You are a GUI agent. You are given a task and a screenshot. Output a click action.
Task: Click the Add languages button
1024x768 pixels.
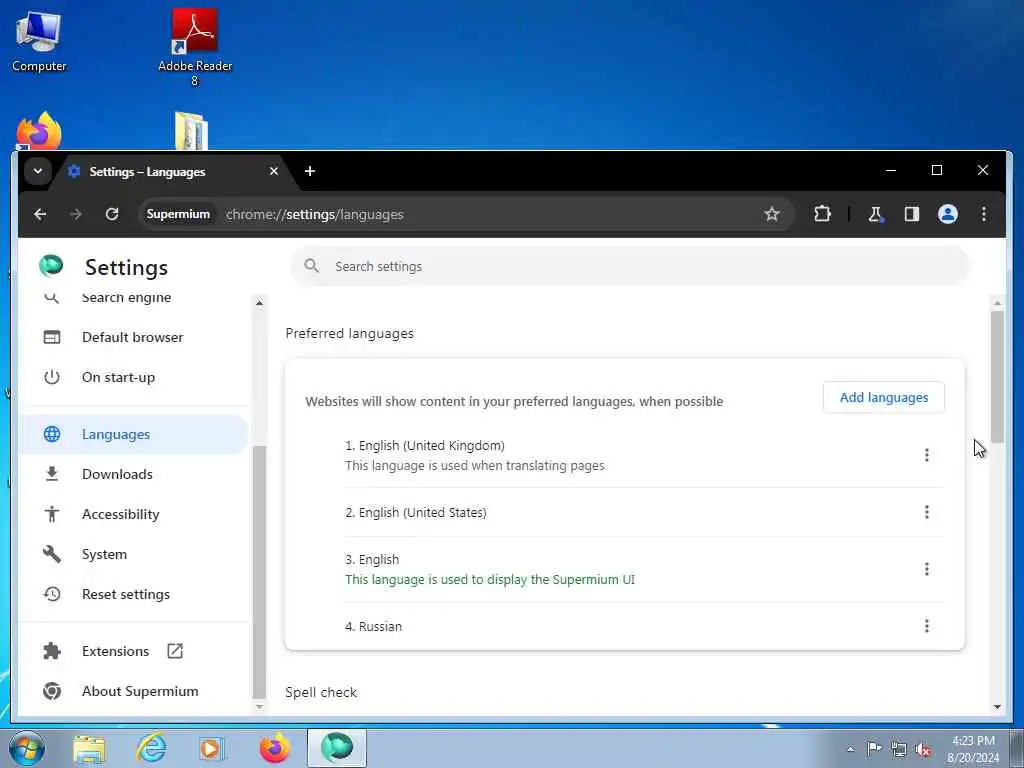click(x=884, y=398)
